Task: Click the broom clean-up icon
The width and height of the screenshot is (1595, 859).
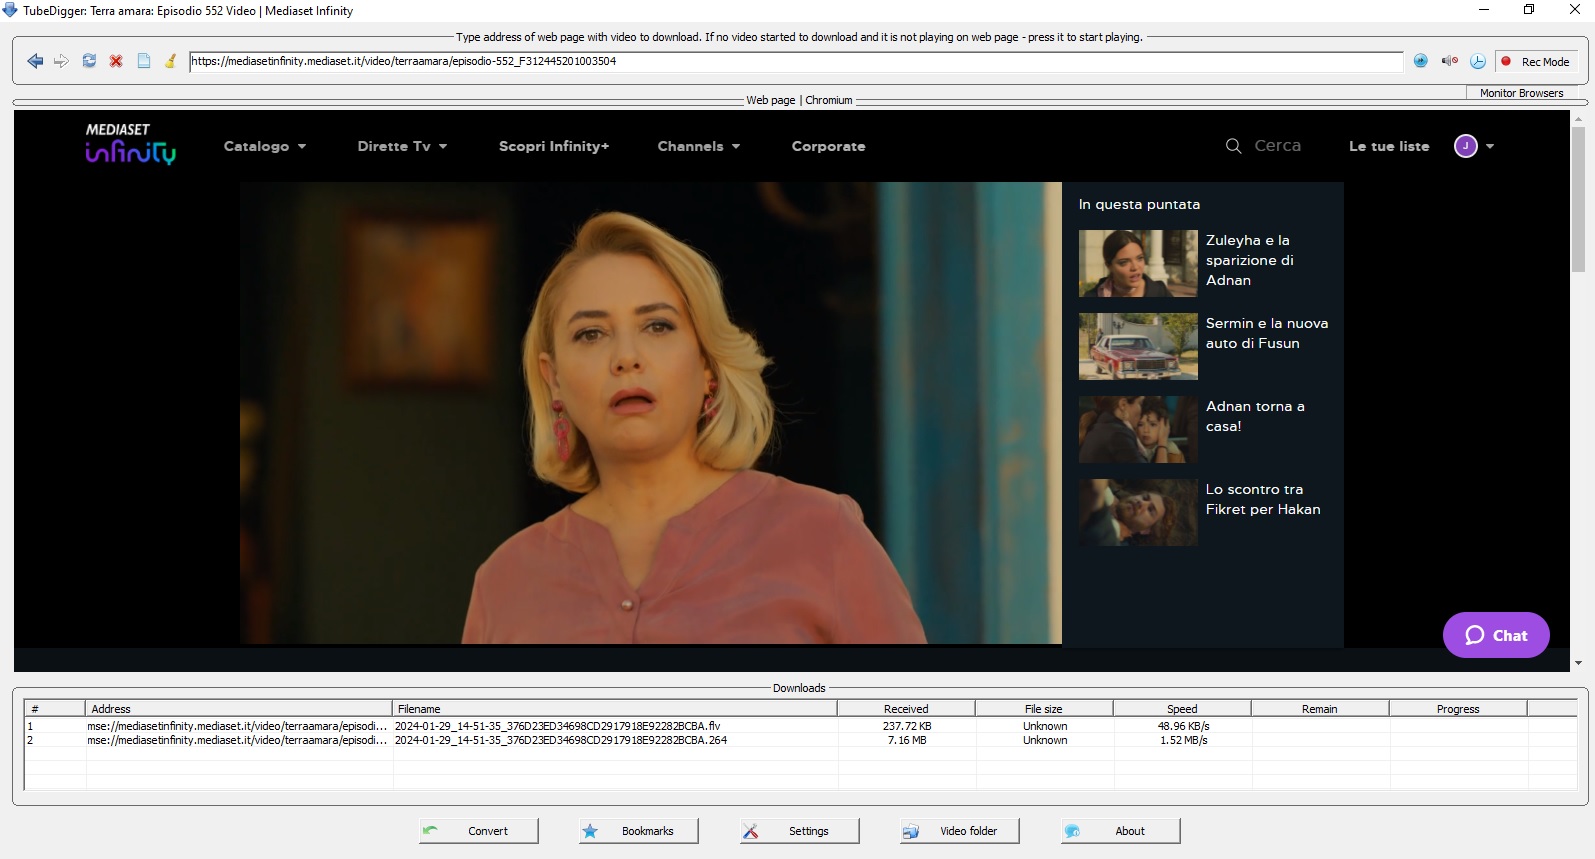Action: [x=171, y=61]
